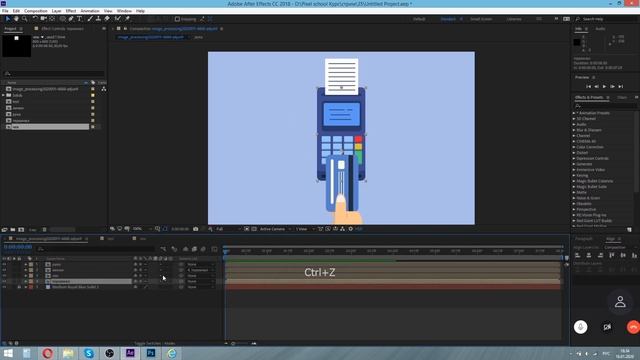Expand the Solids folder in Project panel

tap(3, 95)
